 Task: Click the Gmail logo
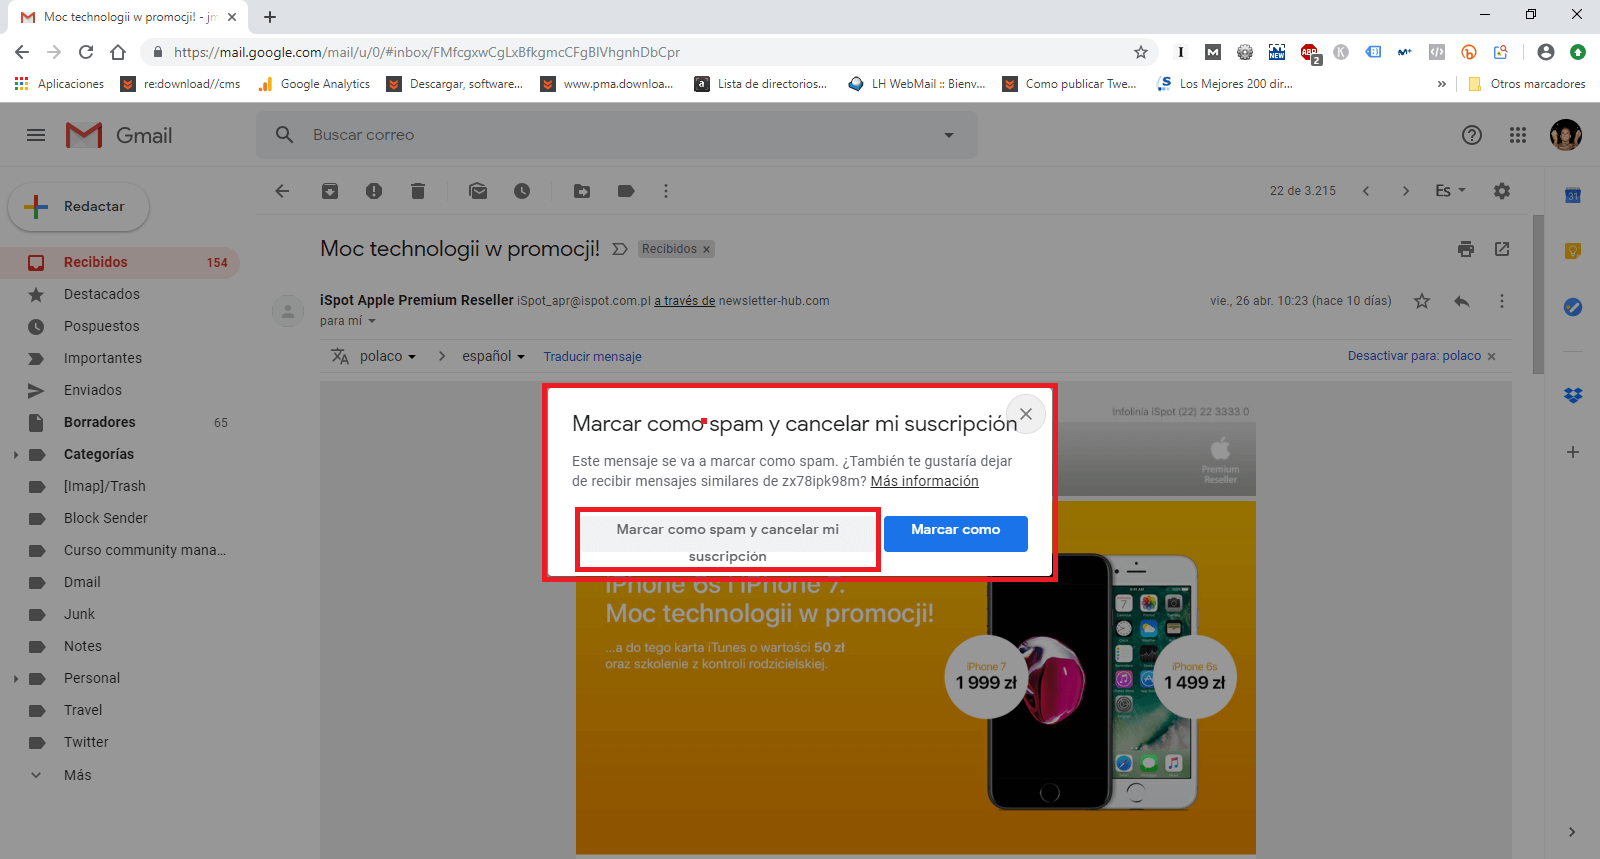(119, 135)
